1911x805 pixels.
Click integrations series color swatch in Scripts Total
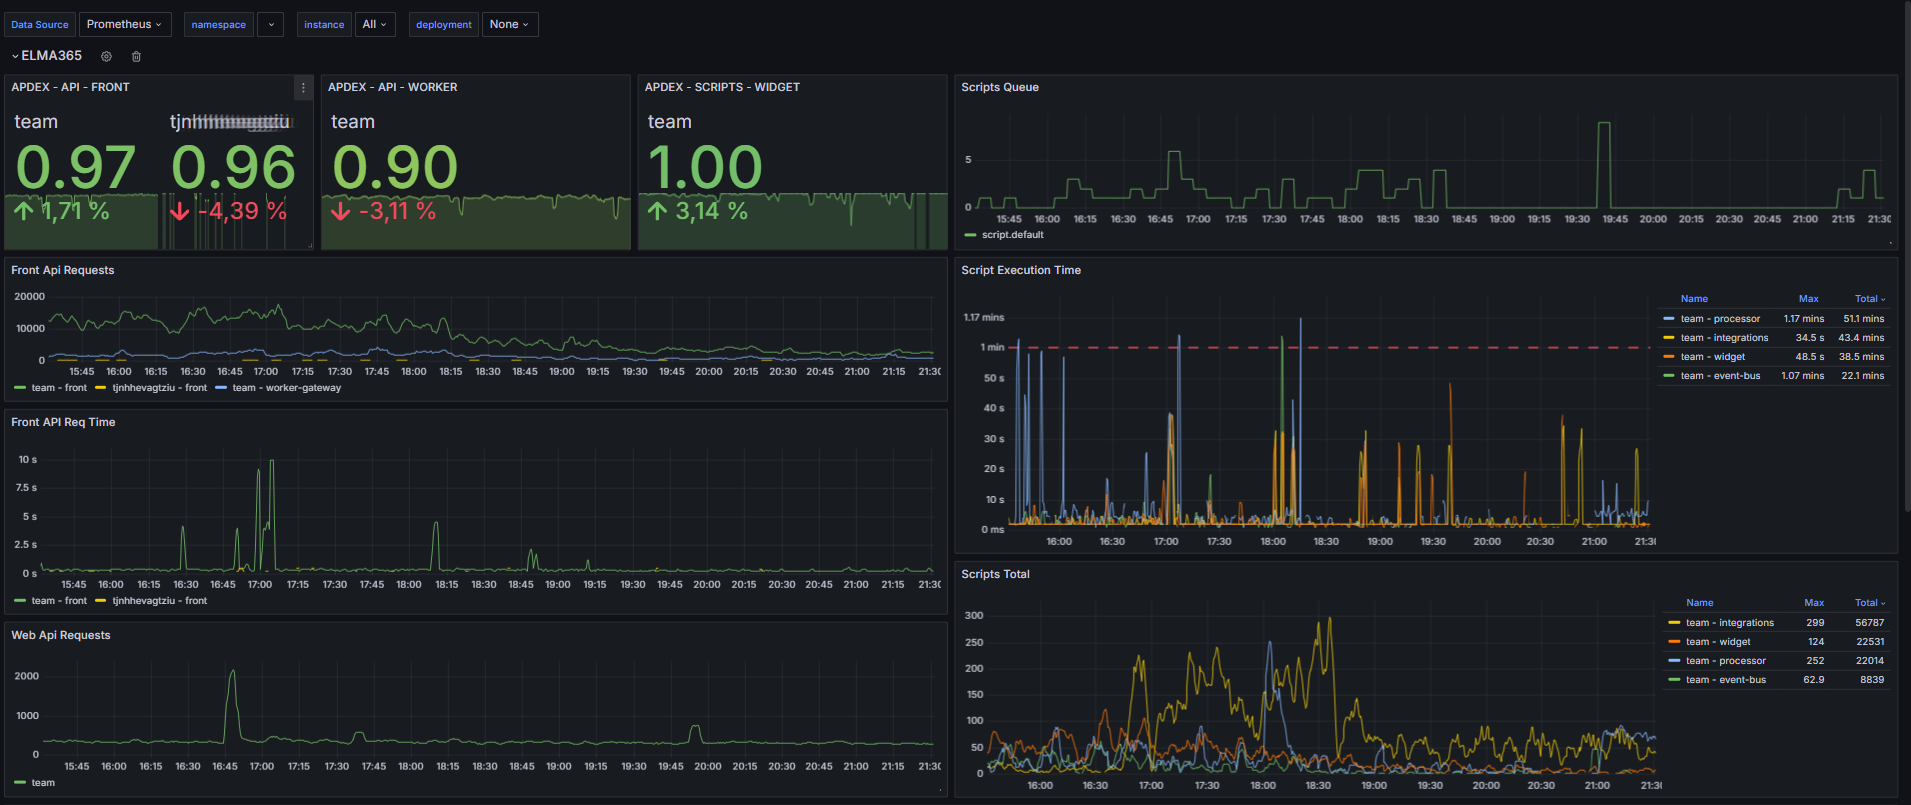pyautogui.click(x=1673, y=623)
